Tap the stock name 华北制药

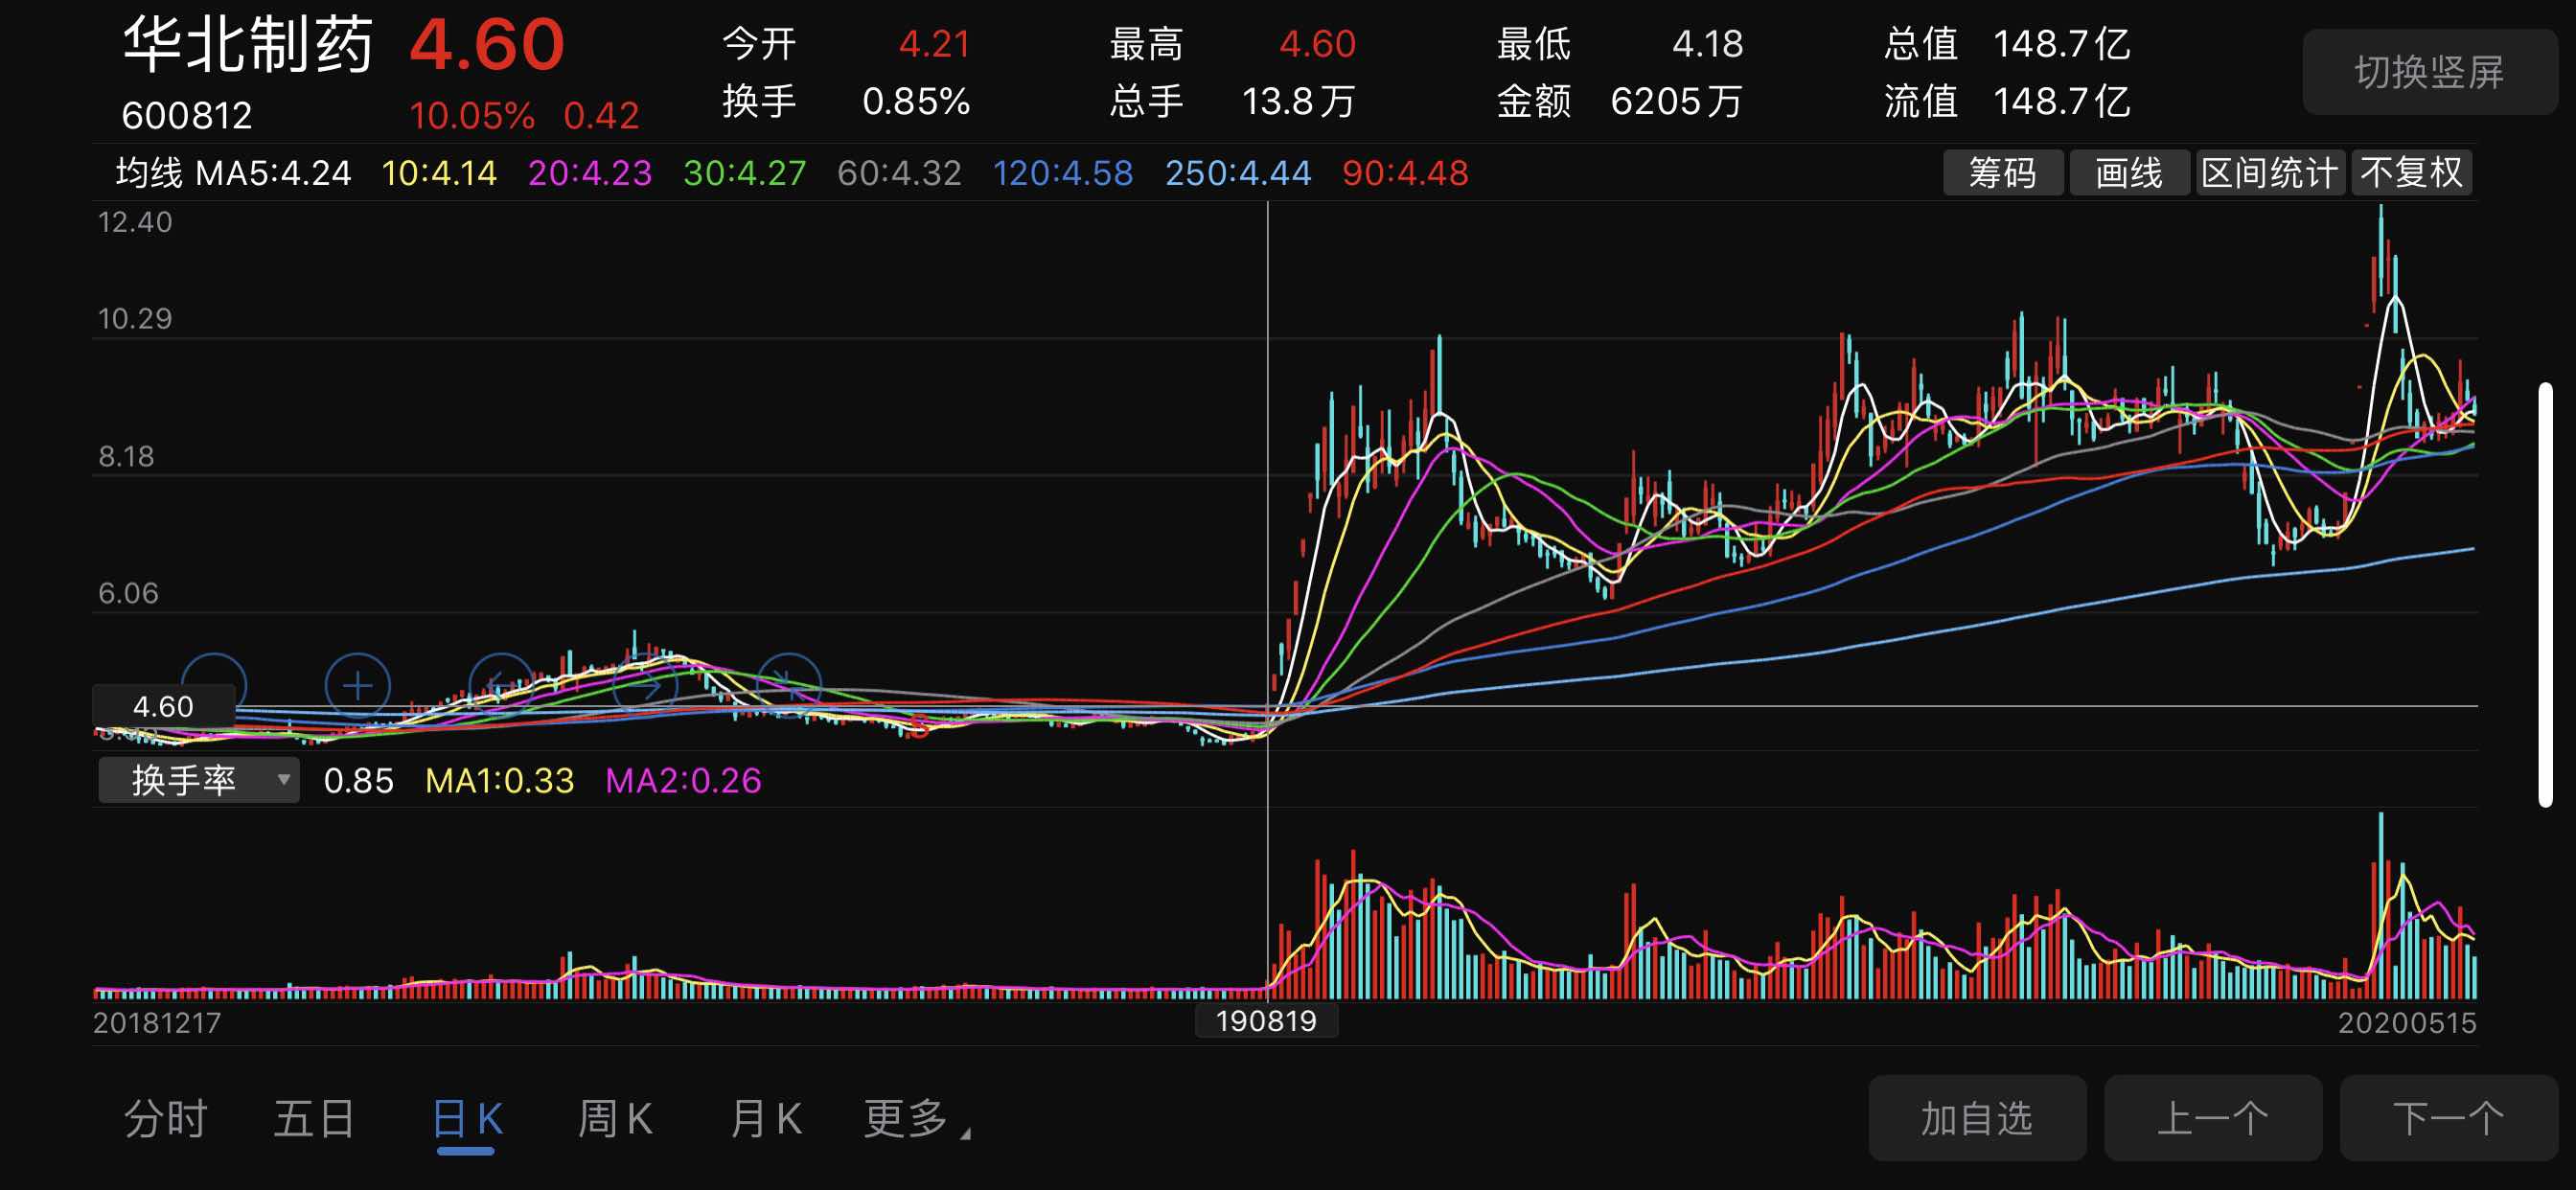248,46
